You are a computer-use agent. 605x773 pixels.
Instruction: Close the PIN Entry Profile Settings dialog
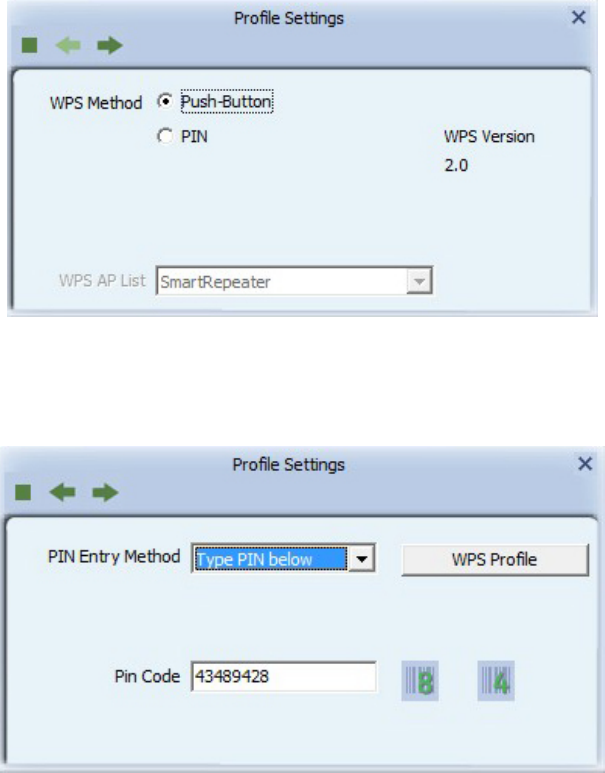[x=587, y=464]
